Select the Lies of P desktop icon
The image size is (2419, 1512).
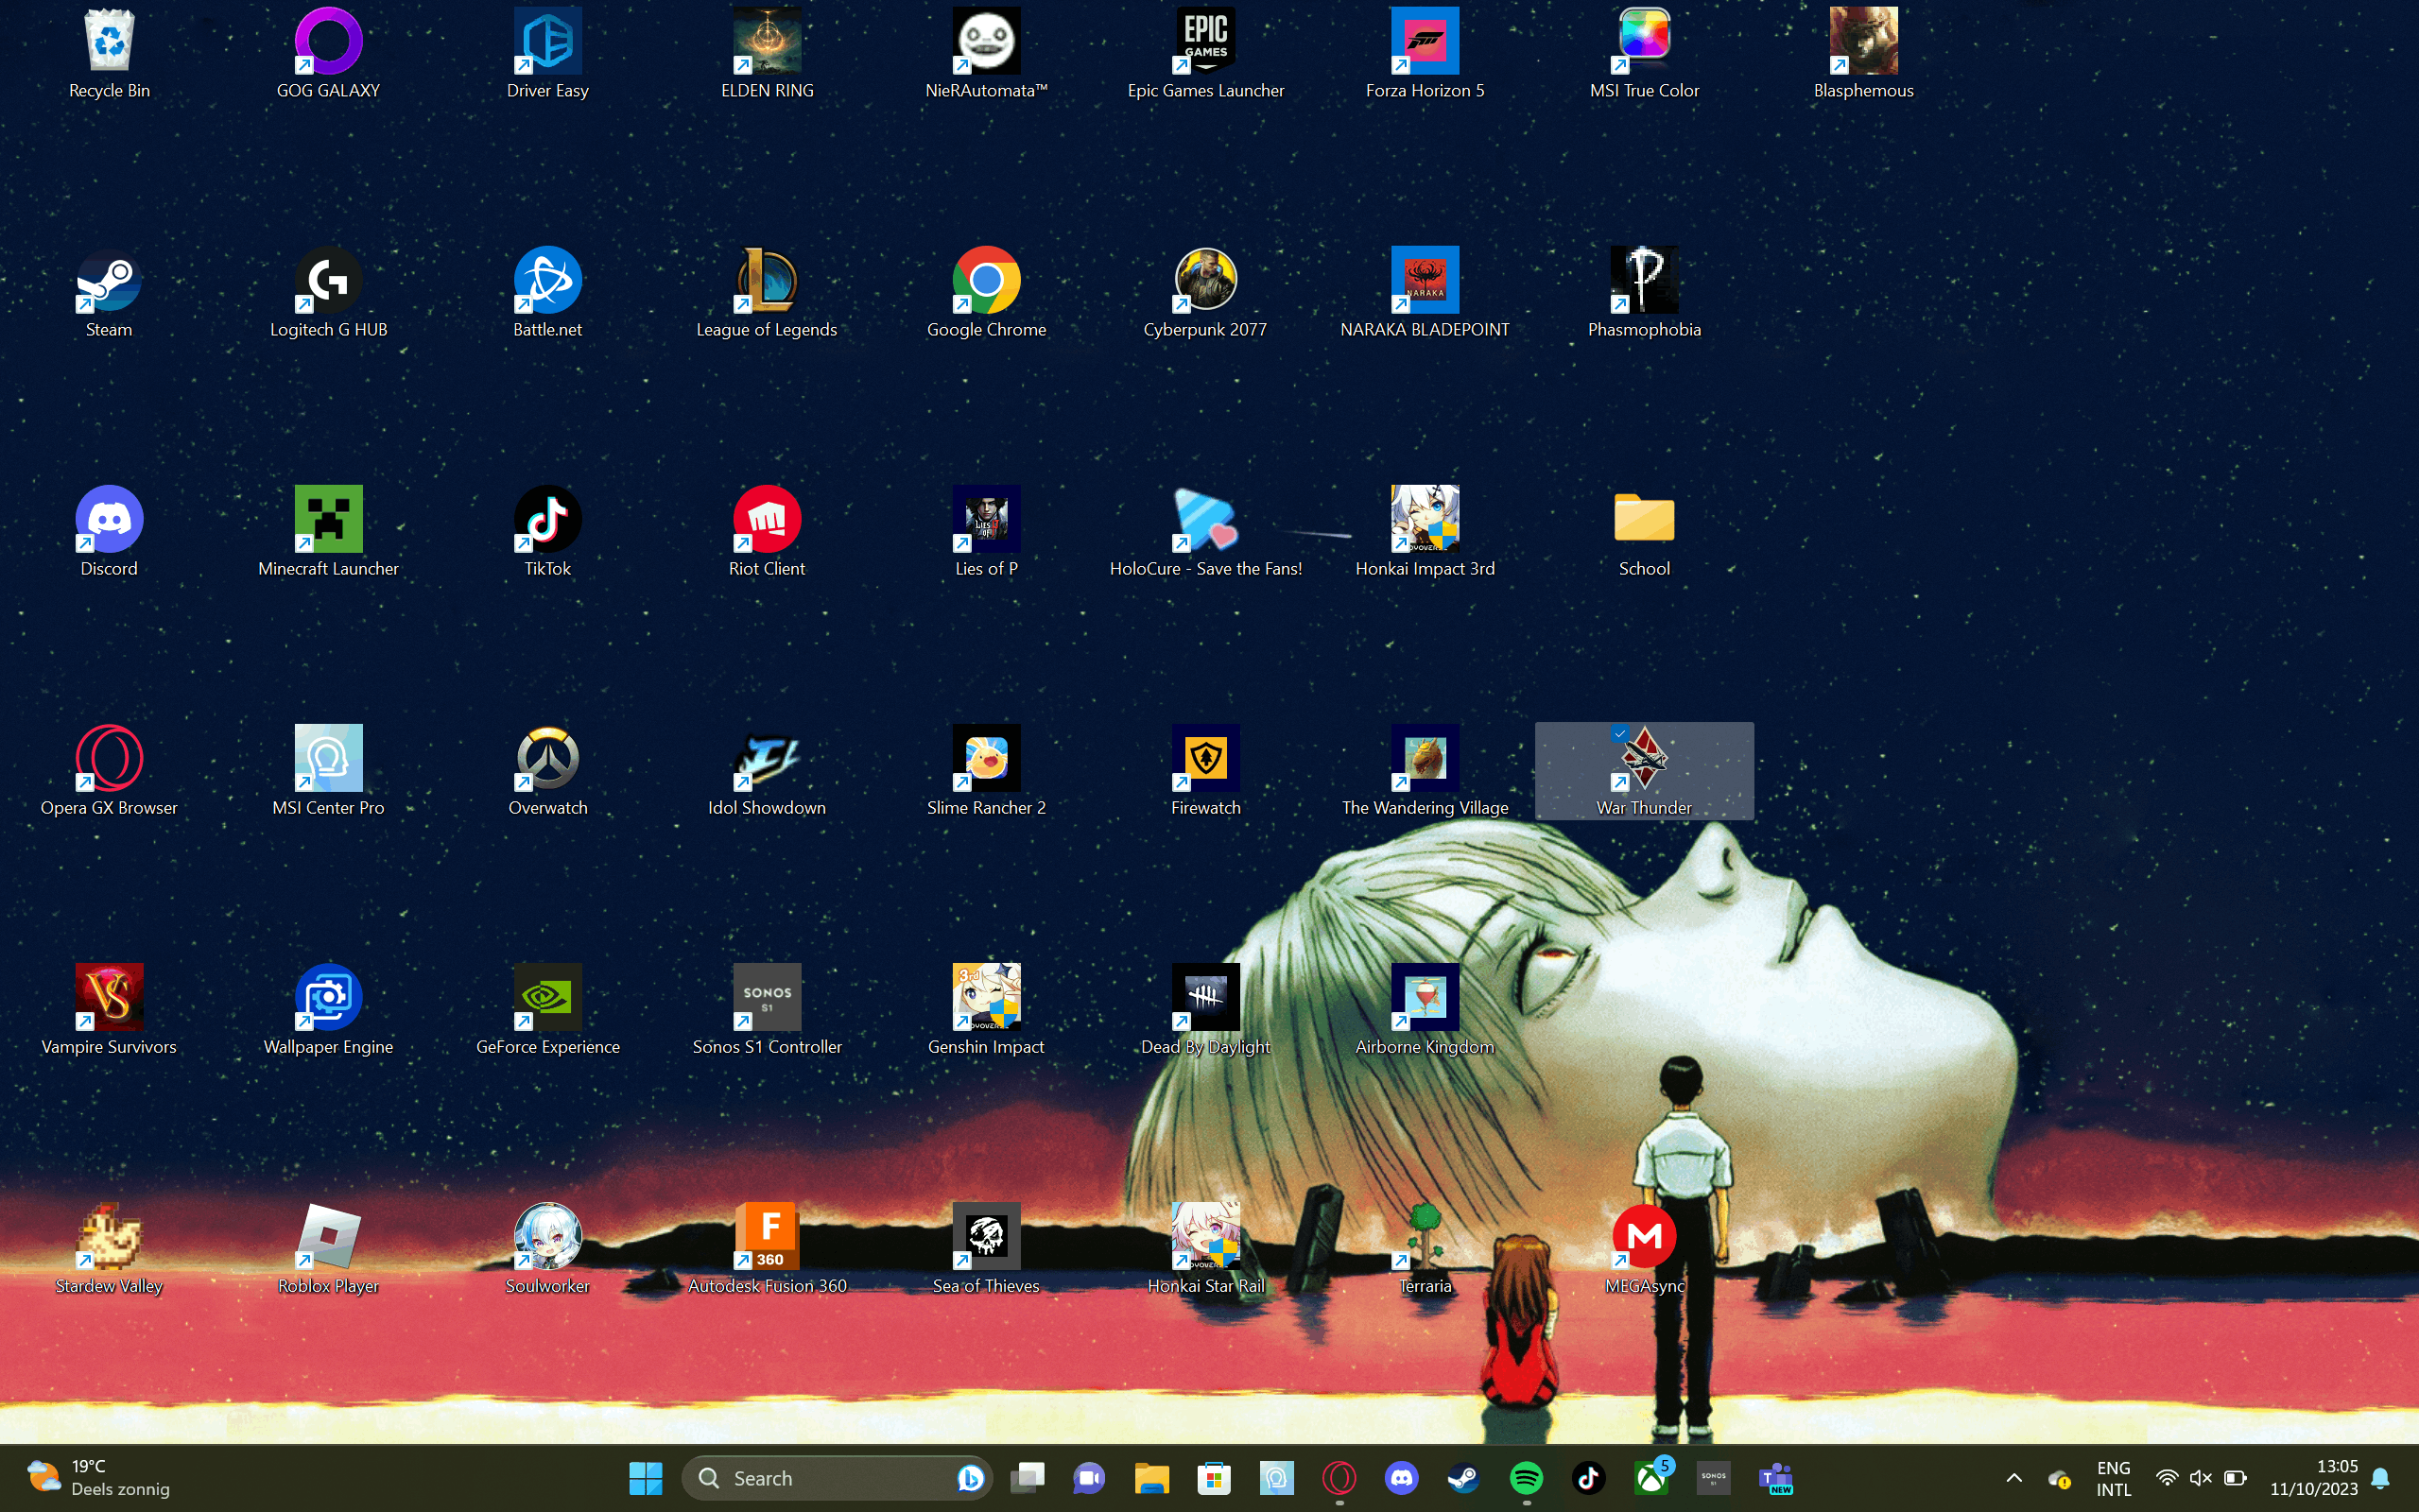click(x=986, y=531)
